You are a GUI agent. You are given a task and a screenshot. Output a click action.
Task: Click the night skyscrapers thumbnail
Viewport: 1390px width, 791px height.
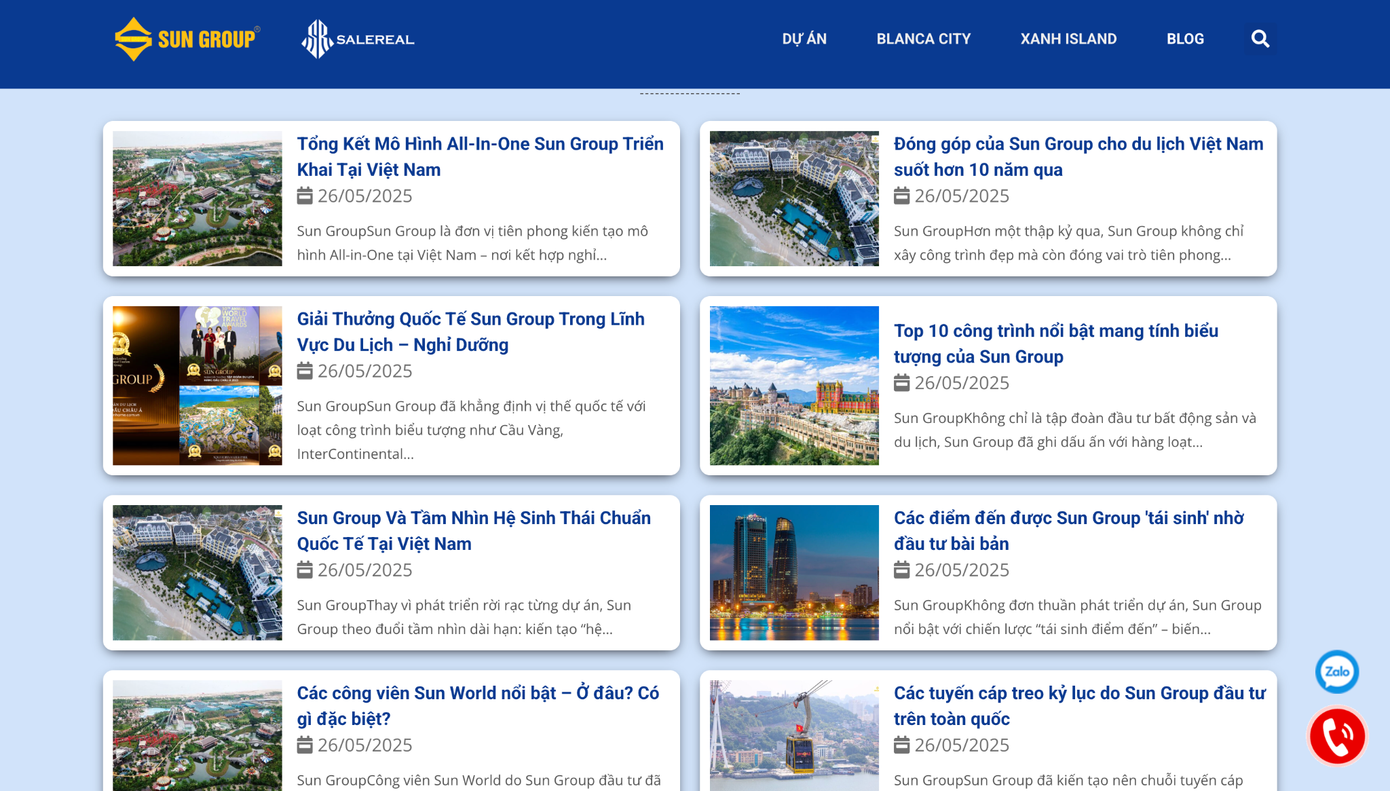click(x=794, y=573)
